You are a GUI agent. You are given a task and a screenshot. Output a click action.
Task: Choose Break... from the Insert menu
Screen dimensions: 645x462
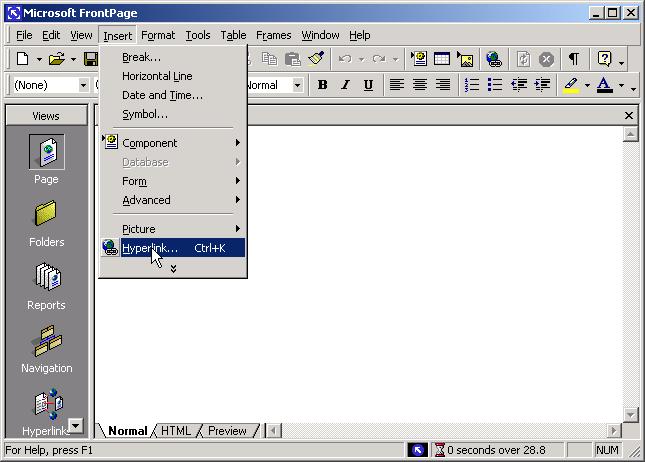(x=173, y=57)
